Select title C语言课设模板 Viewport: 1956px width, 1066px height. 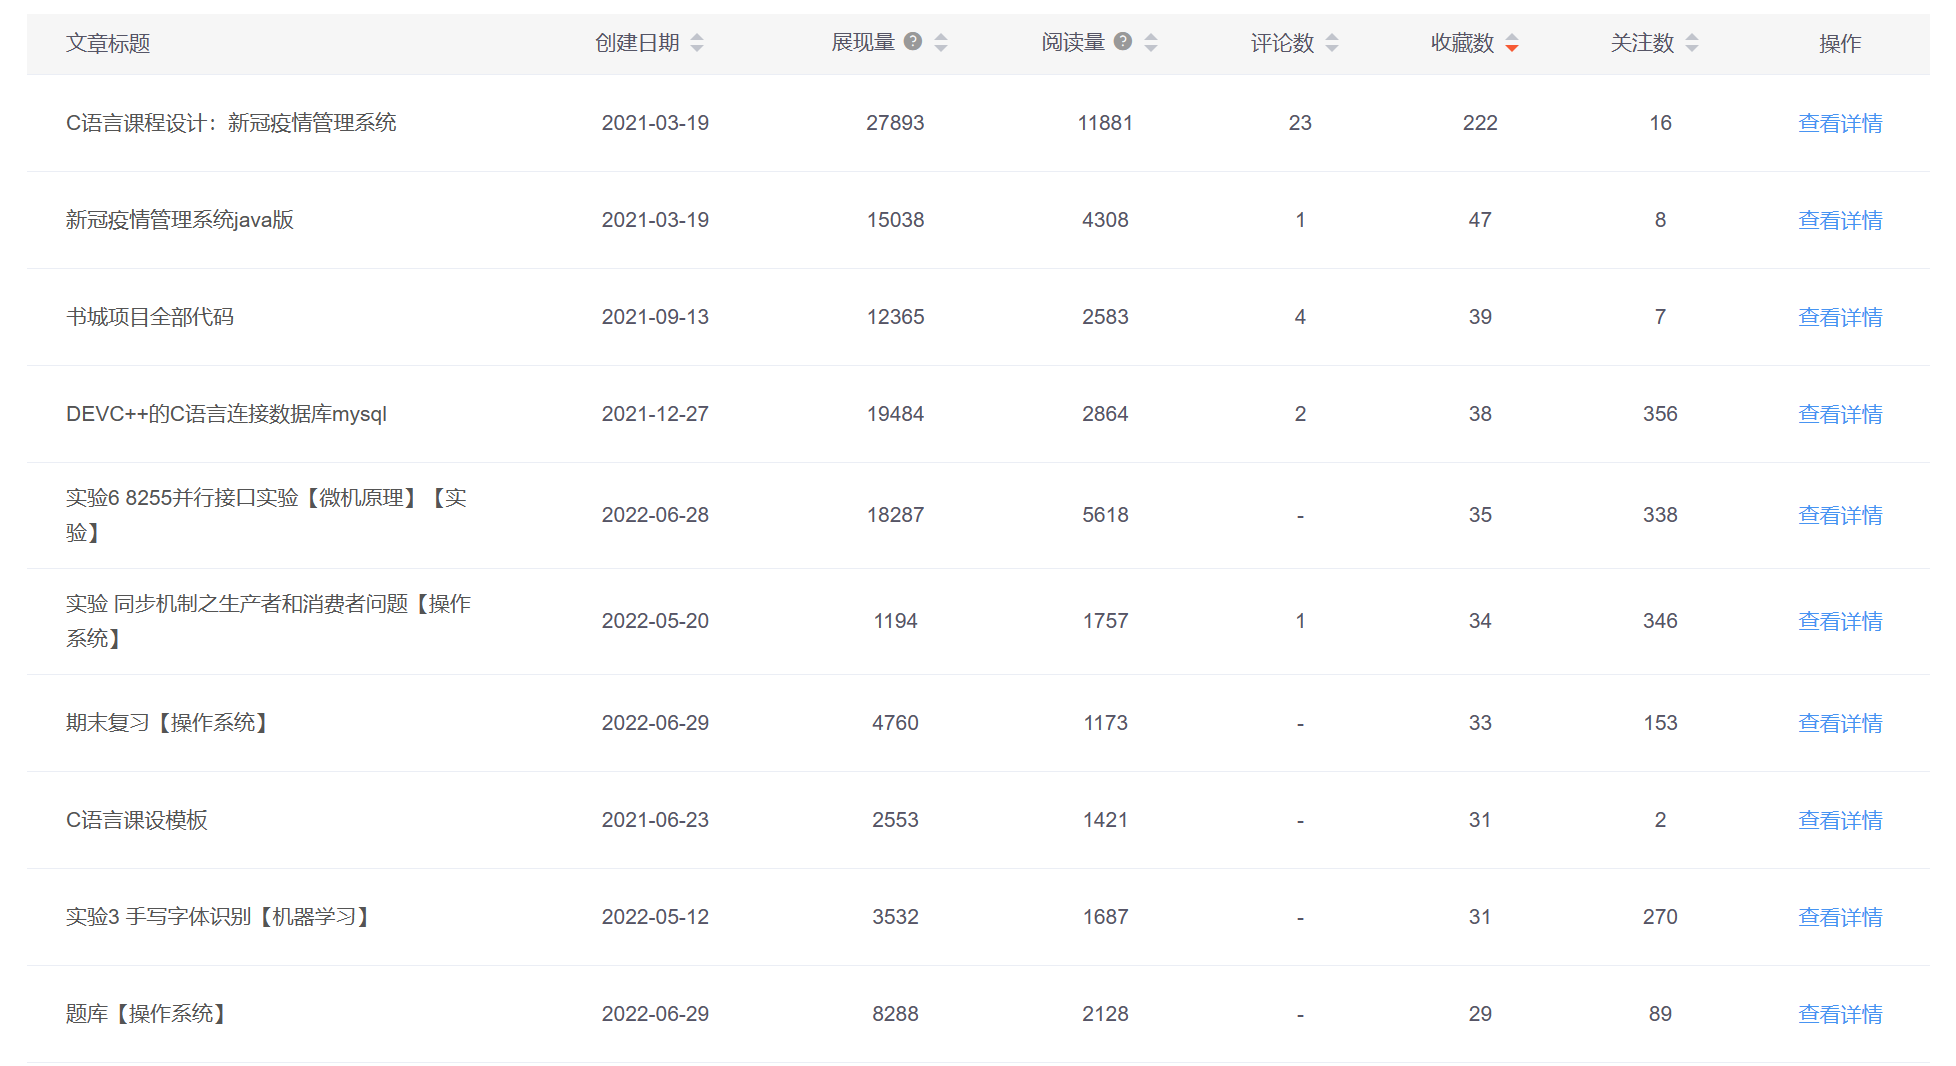tap(137, 820)
